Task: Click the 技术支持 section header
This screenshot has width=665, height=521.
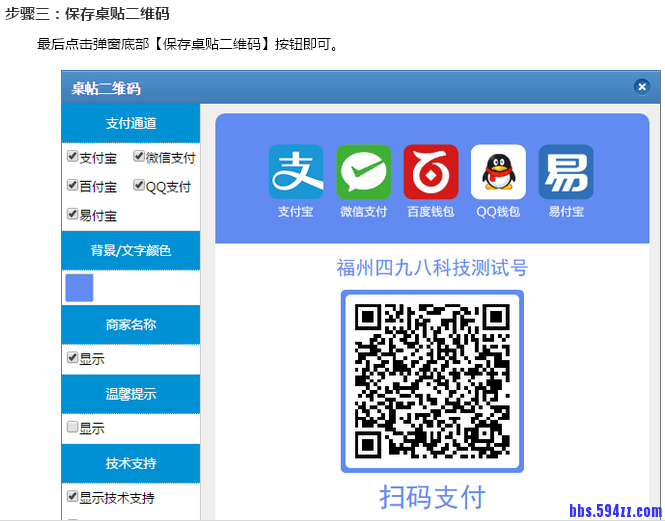Action: click(x=131, y=463)
